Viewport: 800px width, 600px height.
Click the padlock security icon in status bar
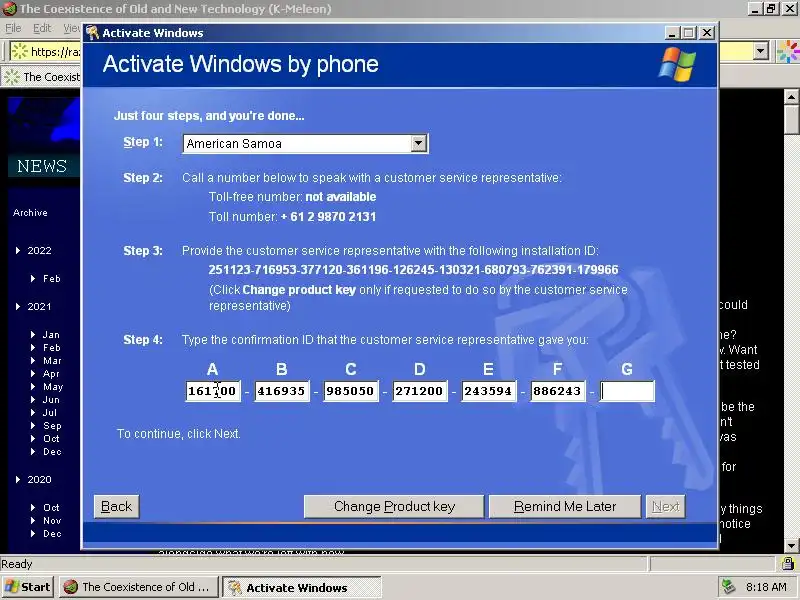(788, 564)
